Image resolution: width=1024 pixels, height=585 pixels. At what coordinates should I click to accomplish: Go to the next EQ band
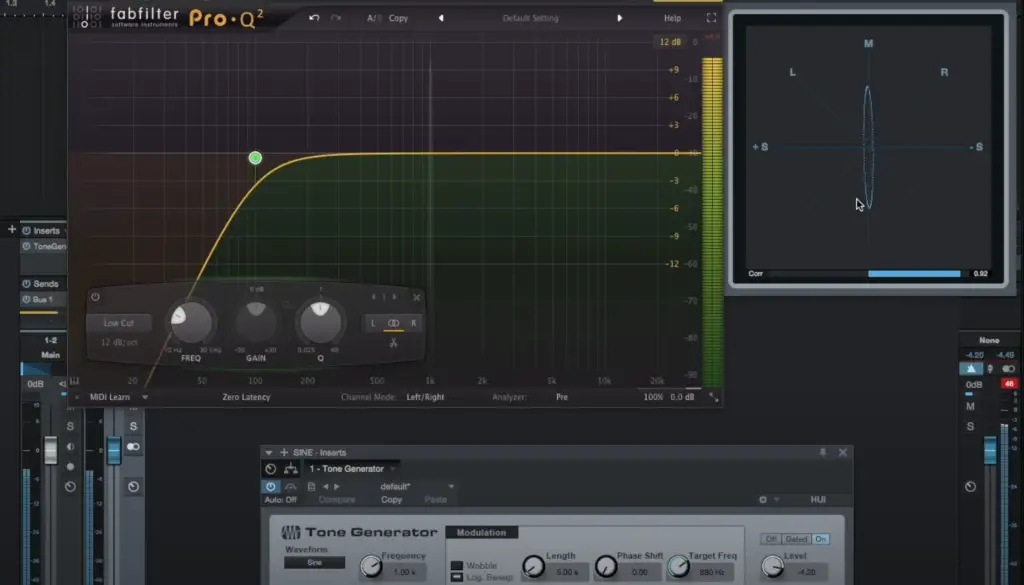394,297
